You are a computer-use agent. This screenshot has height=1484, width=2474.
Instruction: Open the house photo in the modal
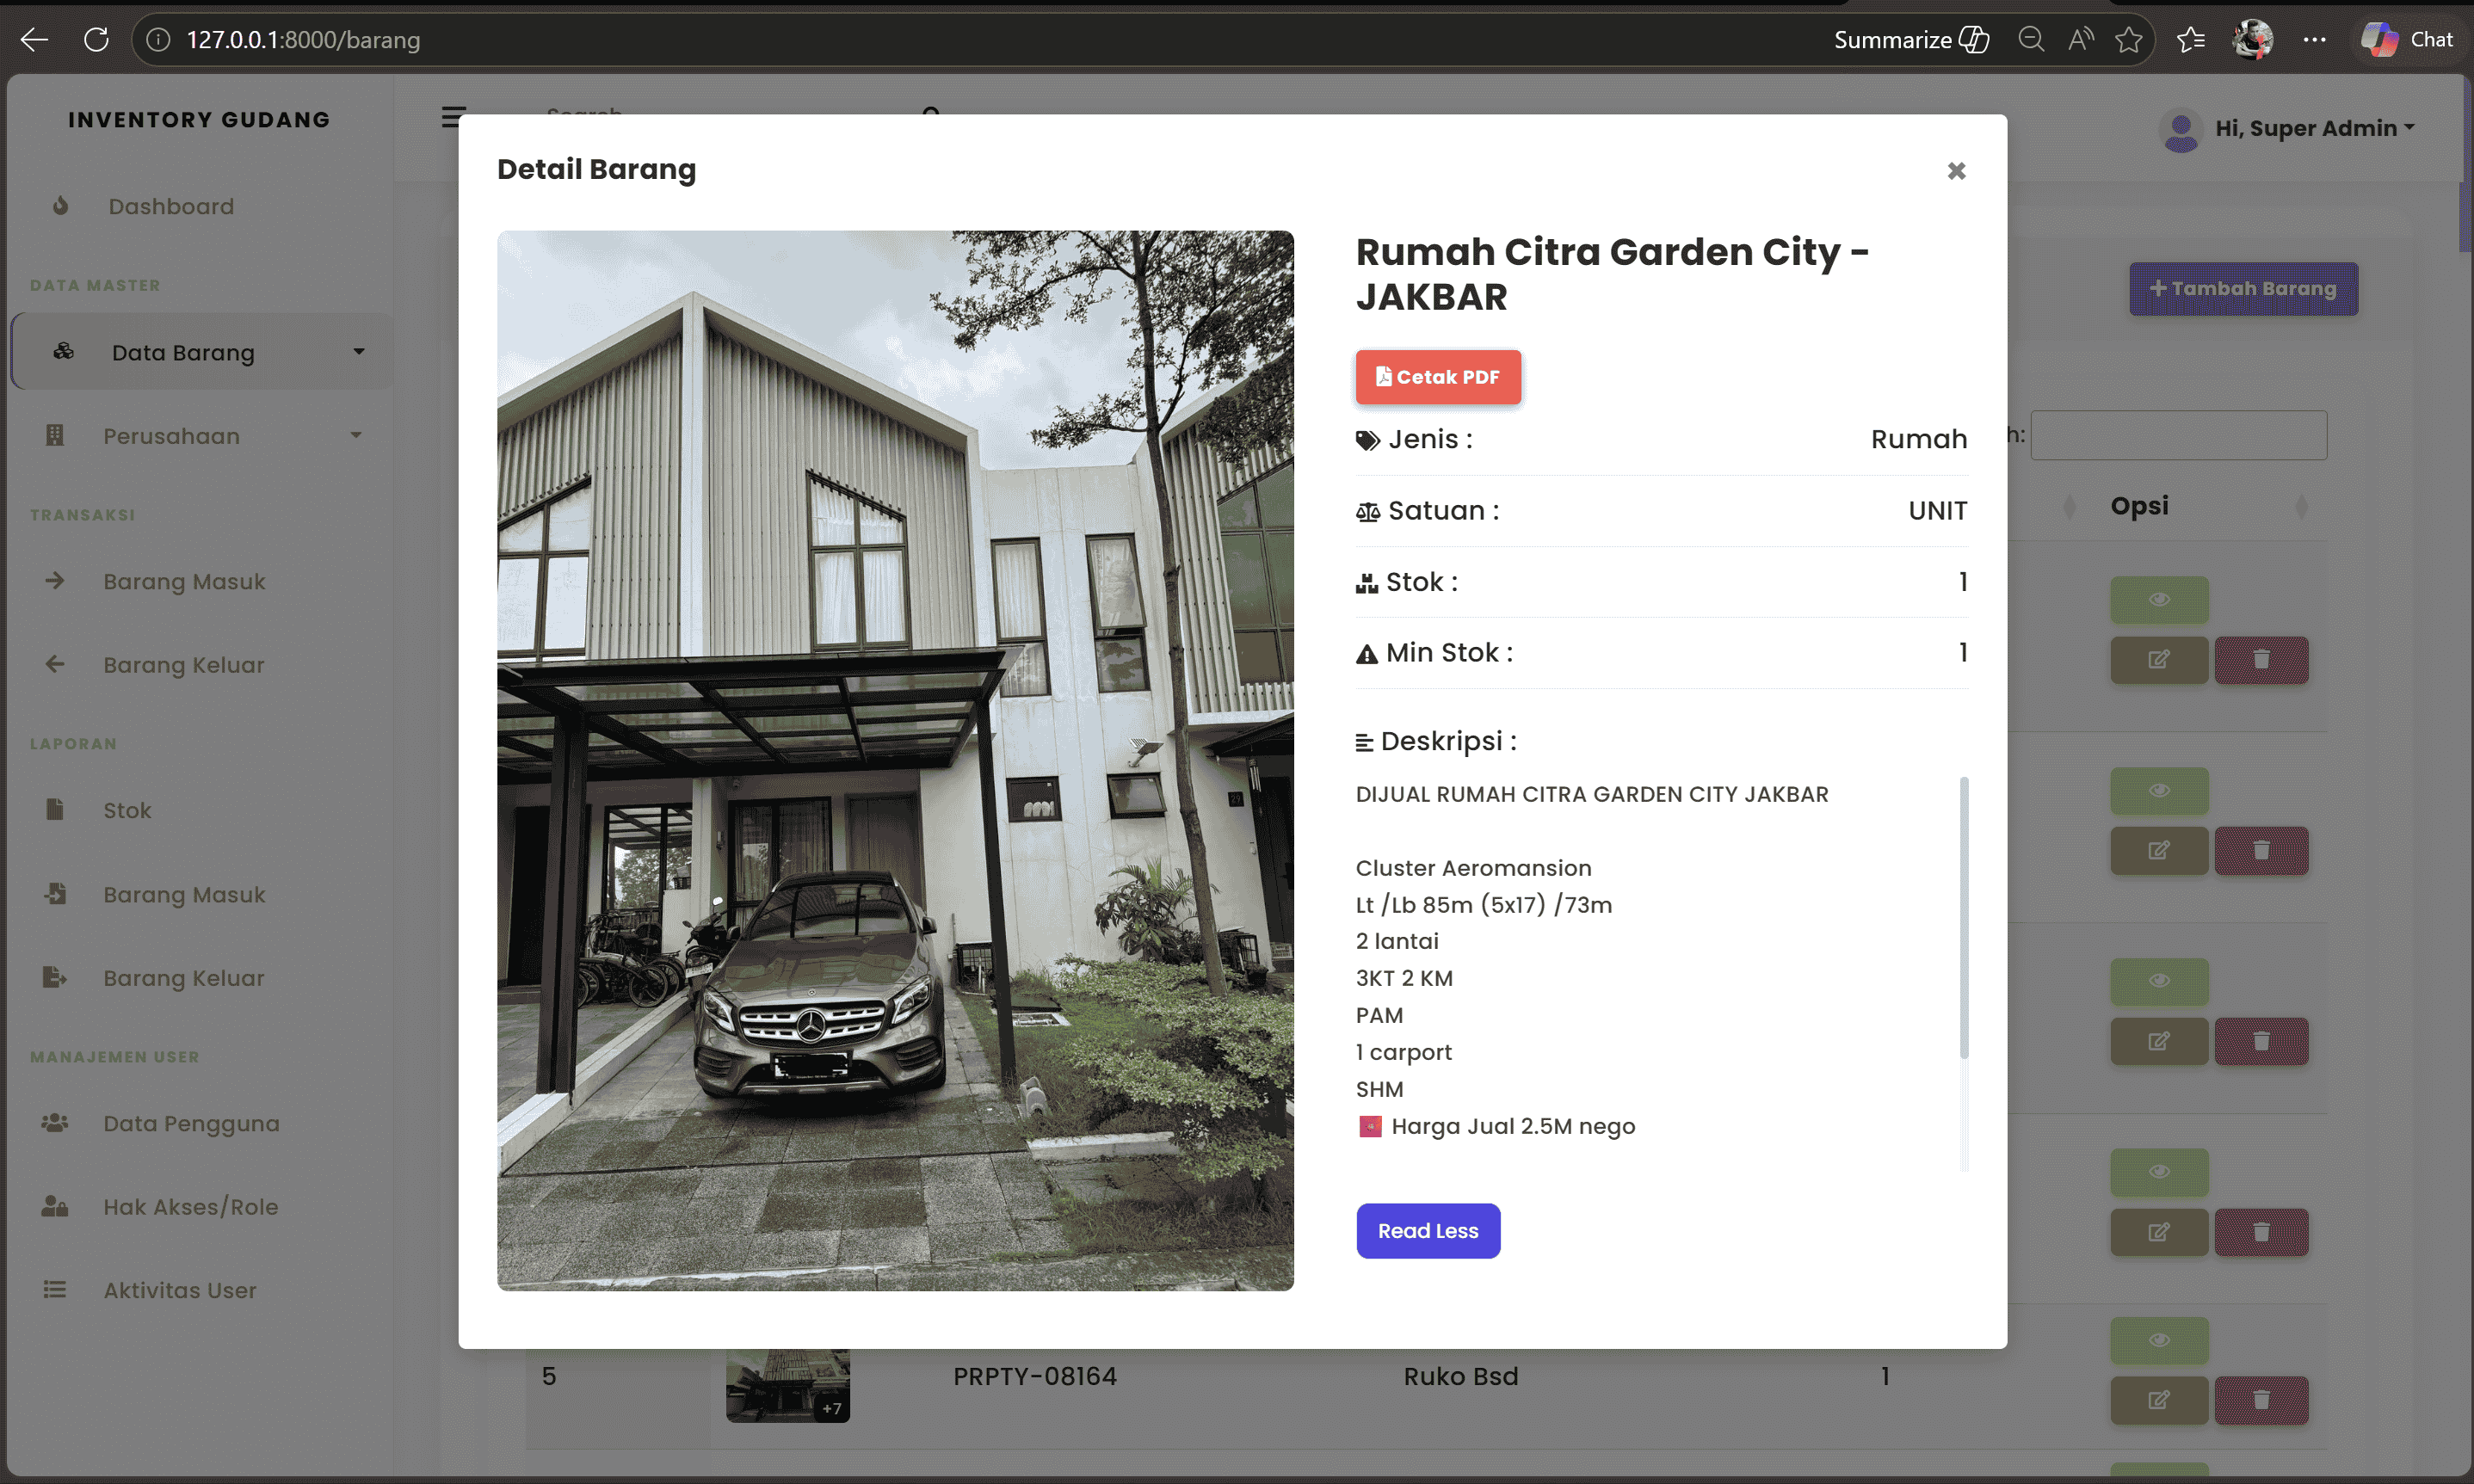click(895, 761)
